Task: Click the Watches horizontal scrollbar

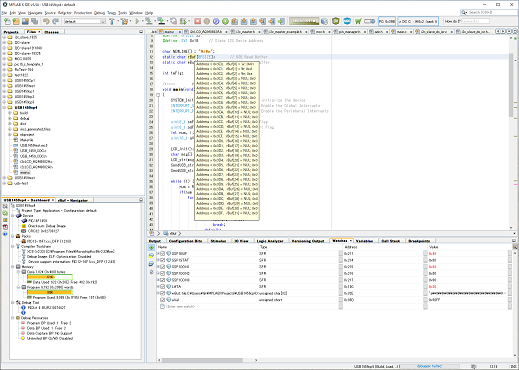Action: 202,360
